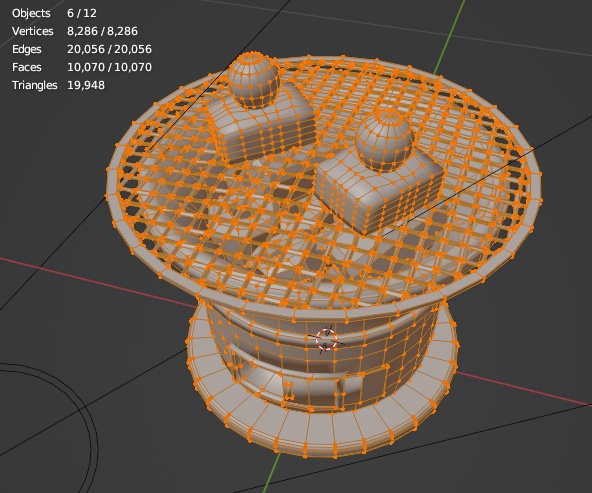Click the Triangles value 19,948
Screen dimensions: 592x493
click(86, 85)
